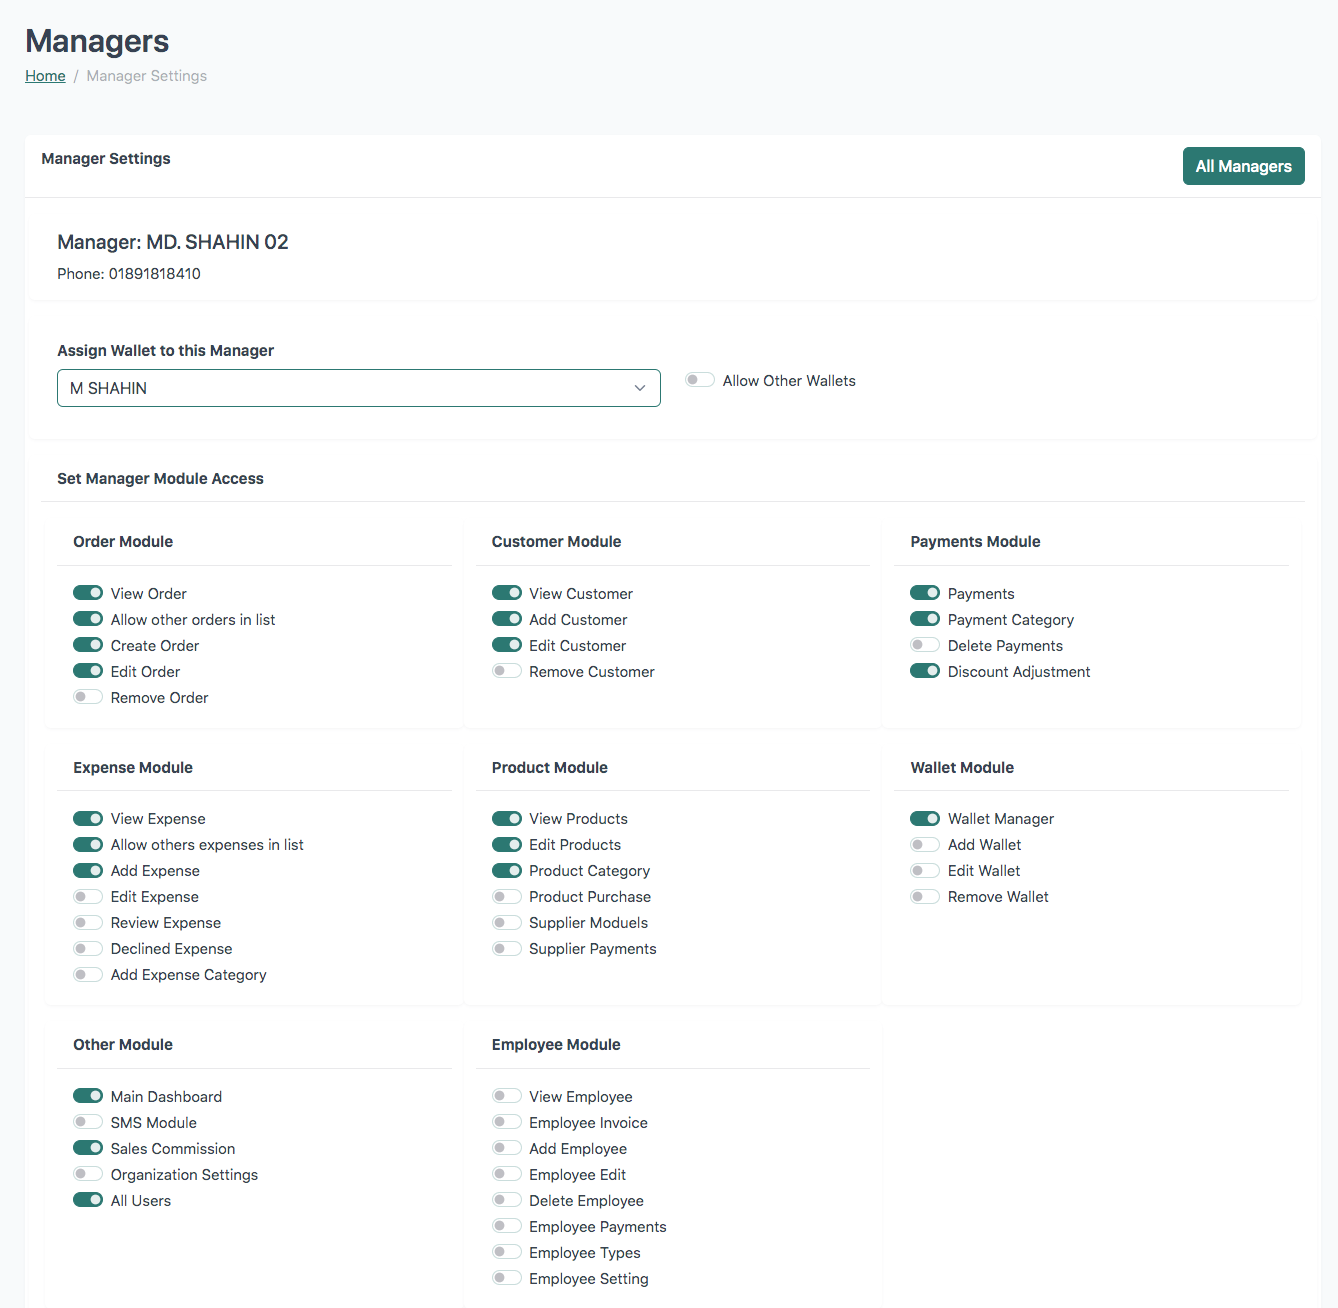Turn off Discount Adjustment switch

[925, 671]
